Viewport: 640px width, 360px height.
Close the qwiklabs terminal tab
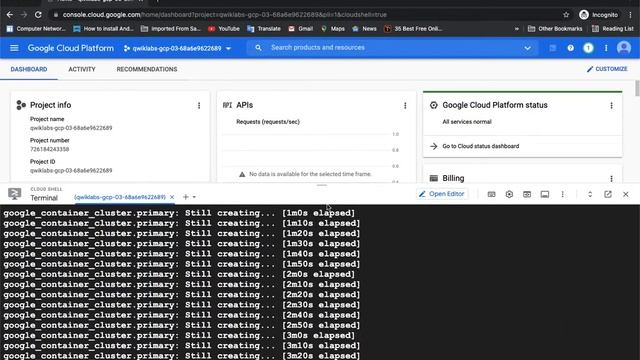coord(172,197)
